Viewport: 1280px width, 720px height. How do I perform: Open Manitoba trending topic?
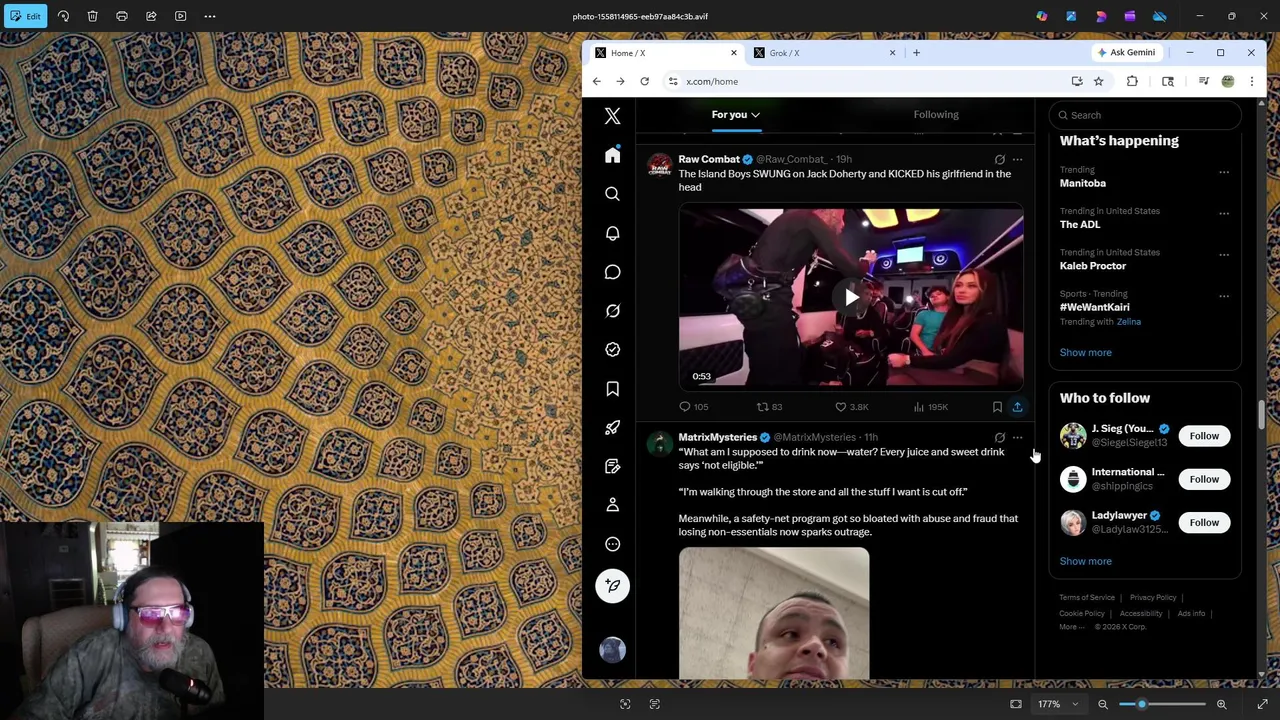(x=1083, y=183)
